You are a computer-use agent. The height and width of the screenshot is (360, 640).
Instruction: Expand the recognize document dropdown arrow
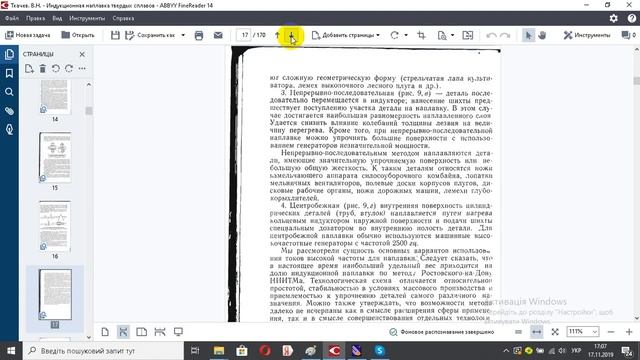tap(453, 36)
